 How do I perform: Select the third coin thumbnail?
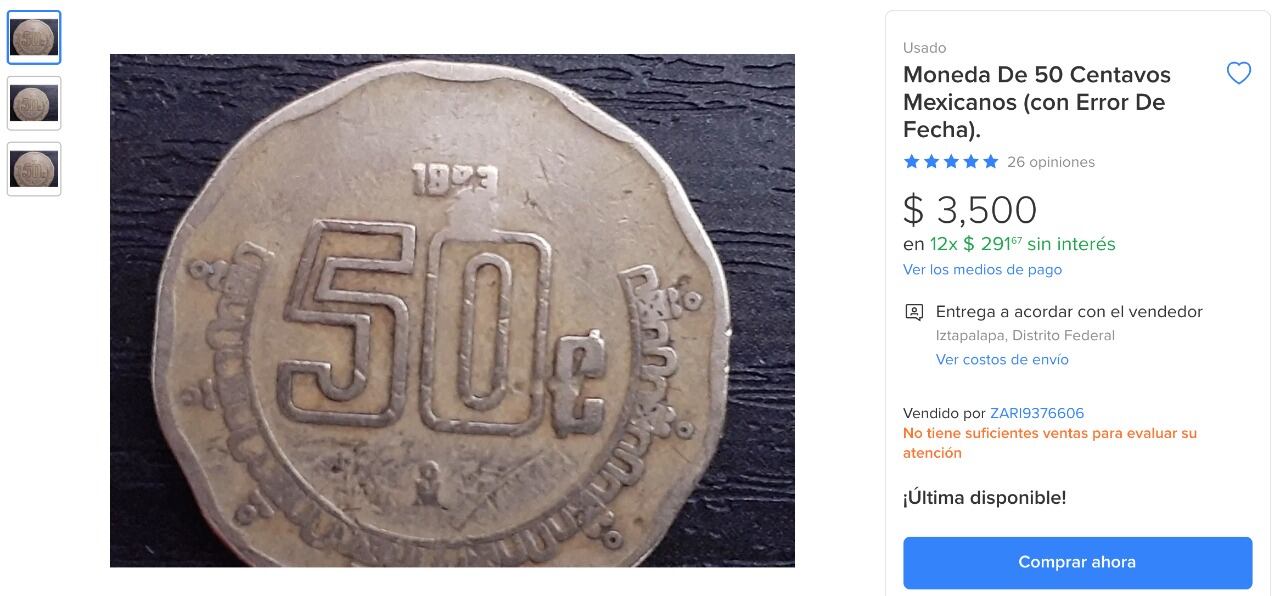click(x=33, y=168)
